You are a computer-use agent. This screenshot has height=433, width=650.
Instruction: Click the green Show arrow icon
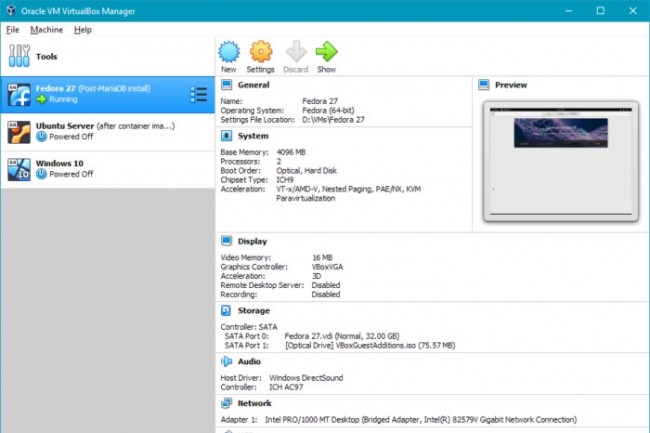(x=326, y=52)
